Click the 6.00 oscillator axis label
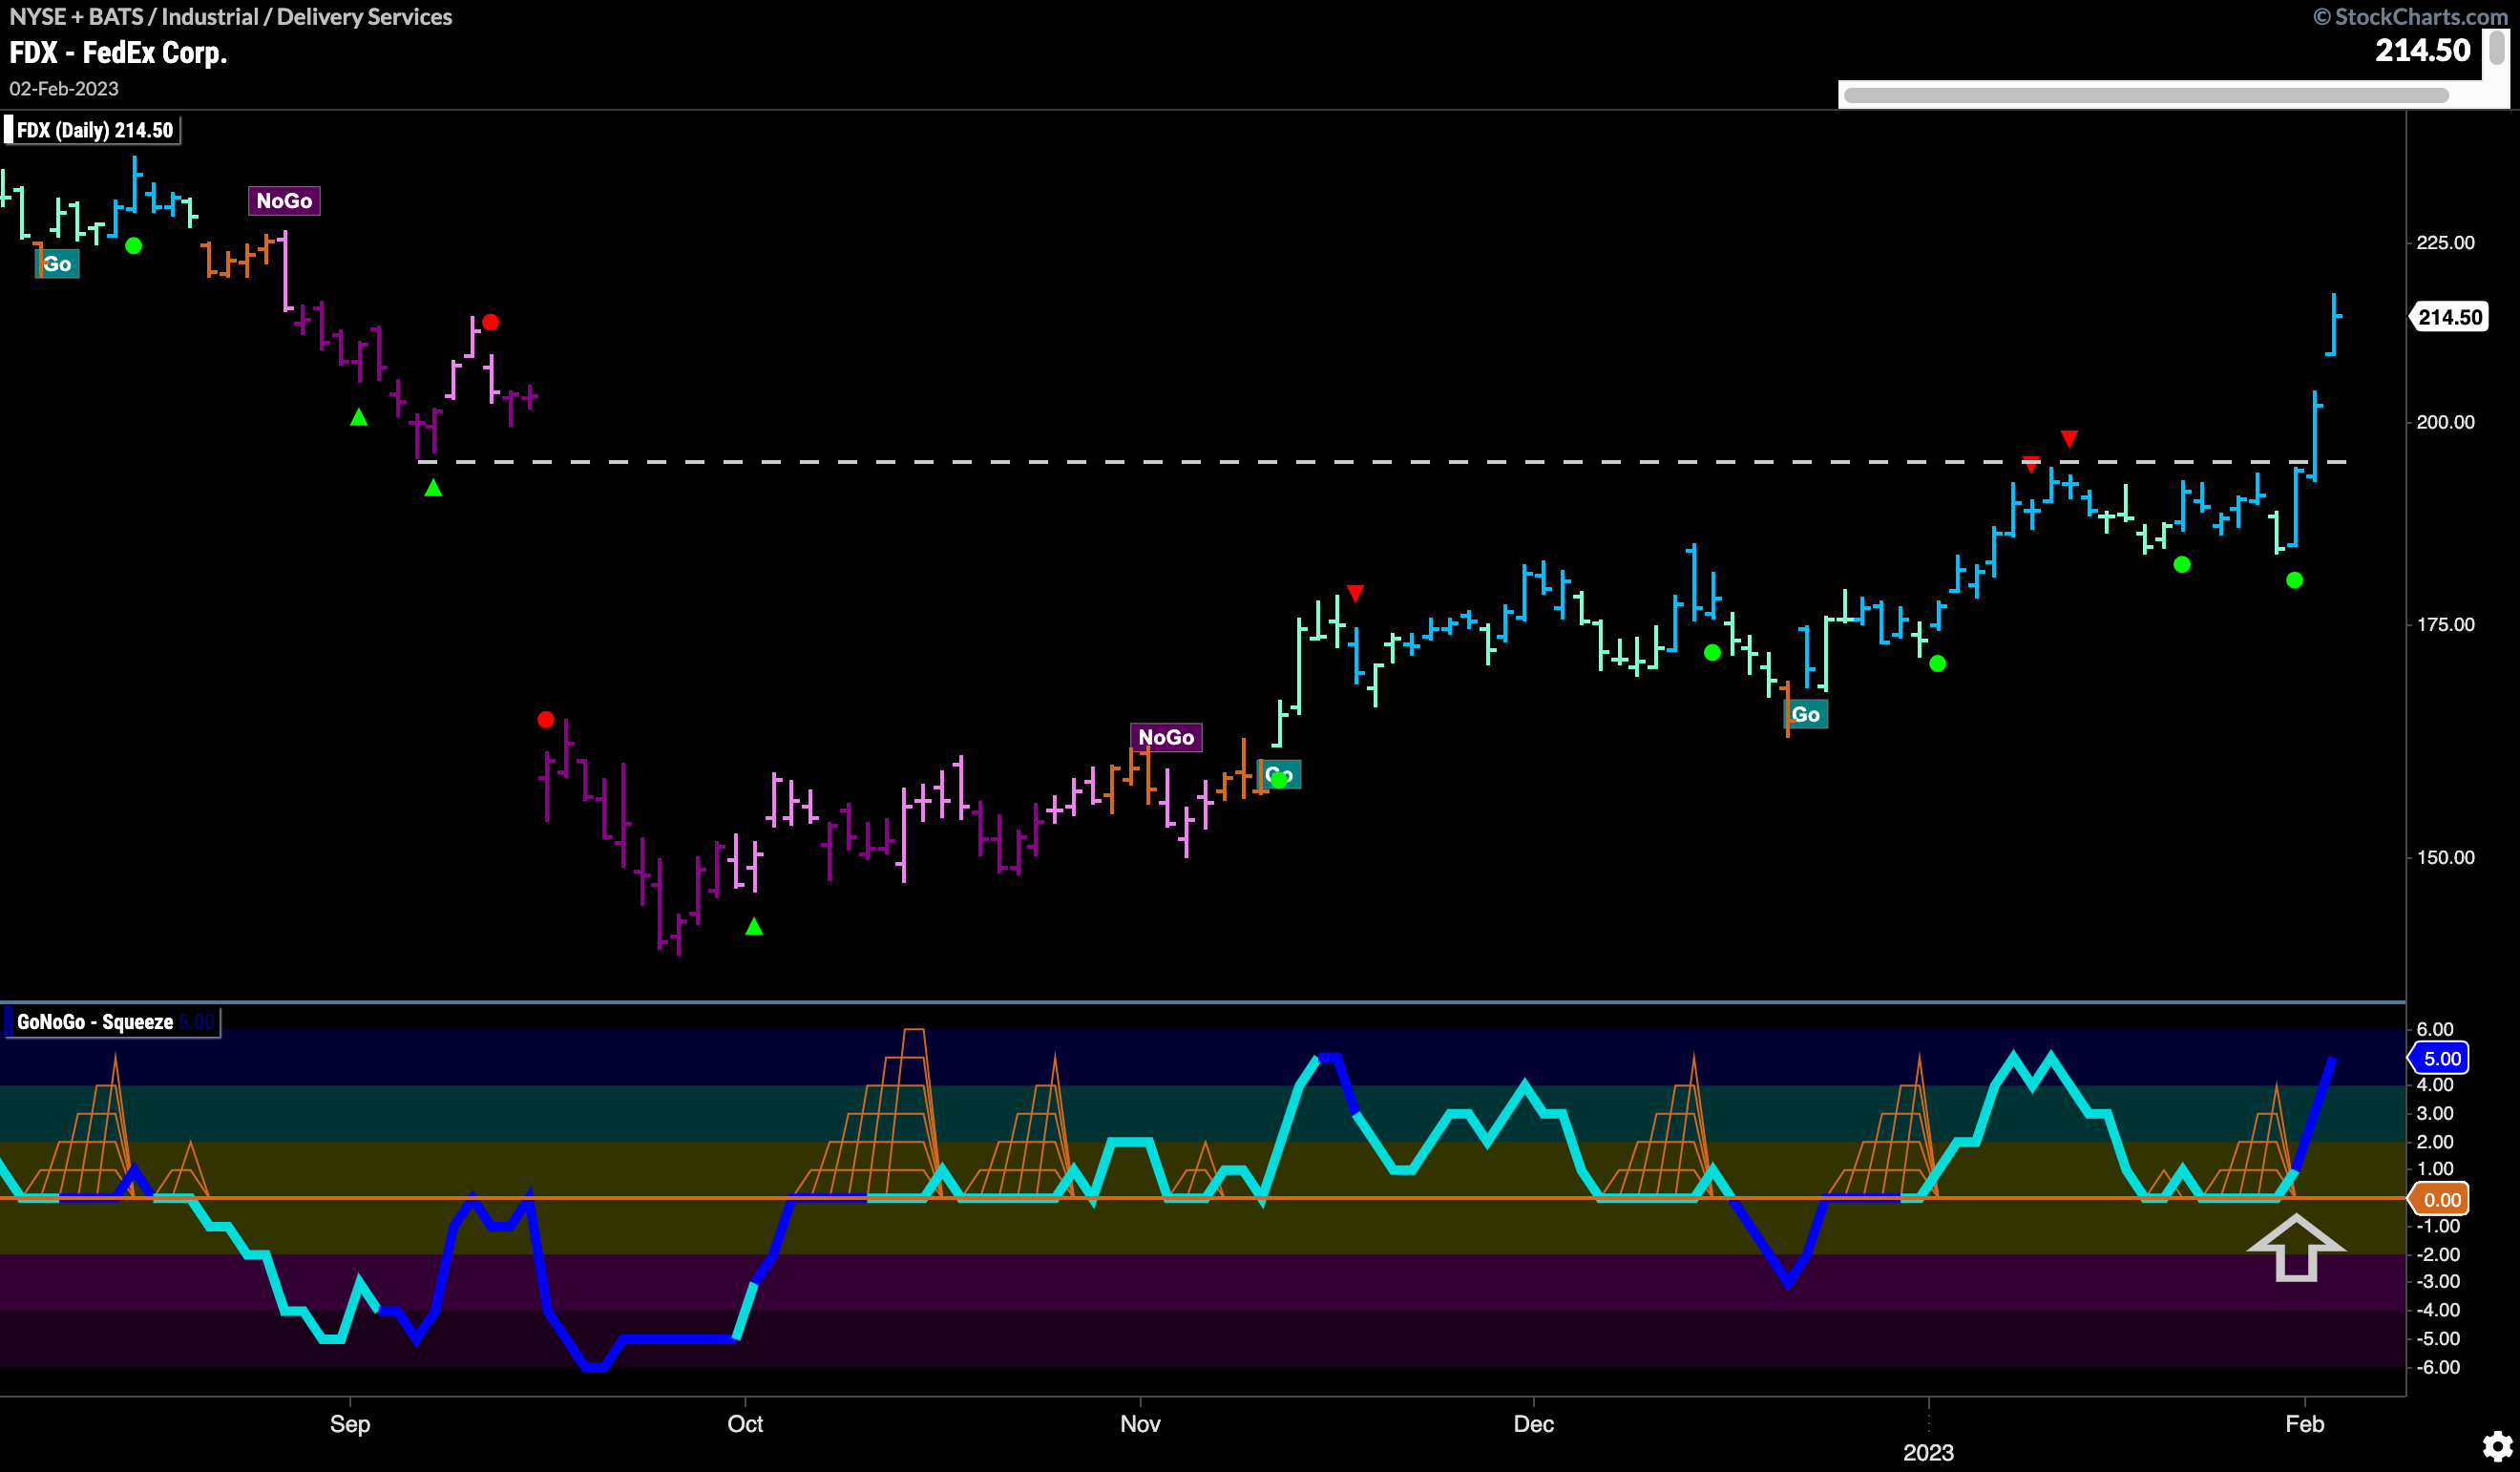Image resolution: width=2520 pixels, height=1472 pixels. tap(2434, 1029)
